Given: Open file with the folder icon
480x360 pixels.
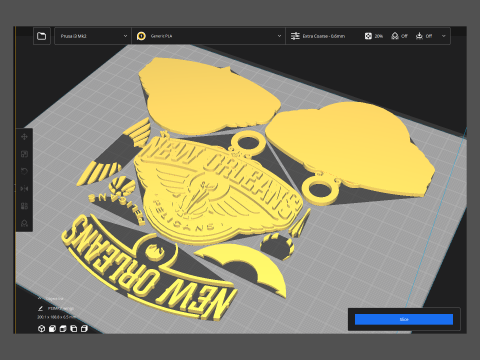Looking at the screenshot, I should point(42,36).
